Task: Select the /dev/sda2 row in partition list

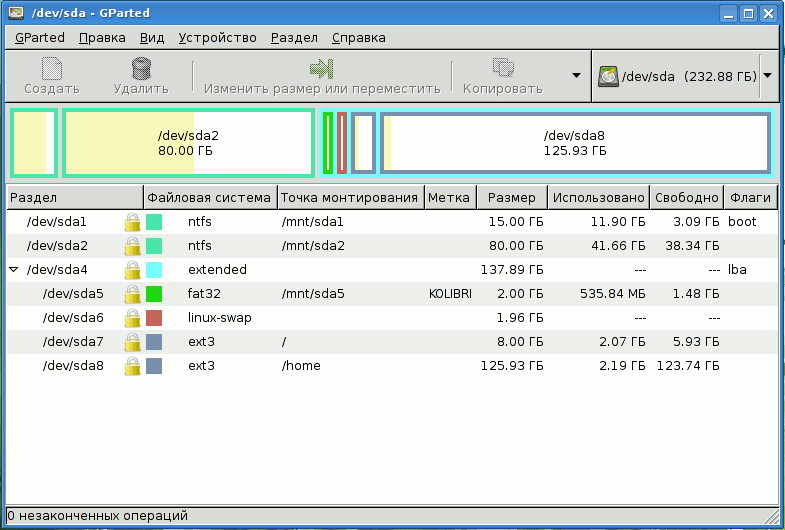Action: point(58,245)
